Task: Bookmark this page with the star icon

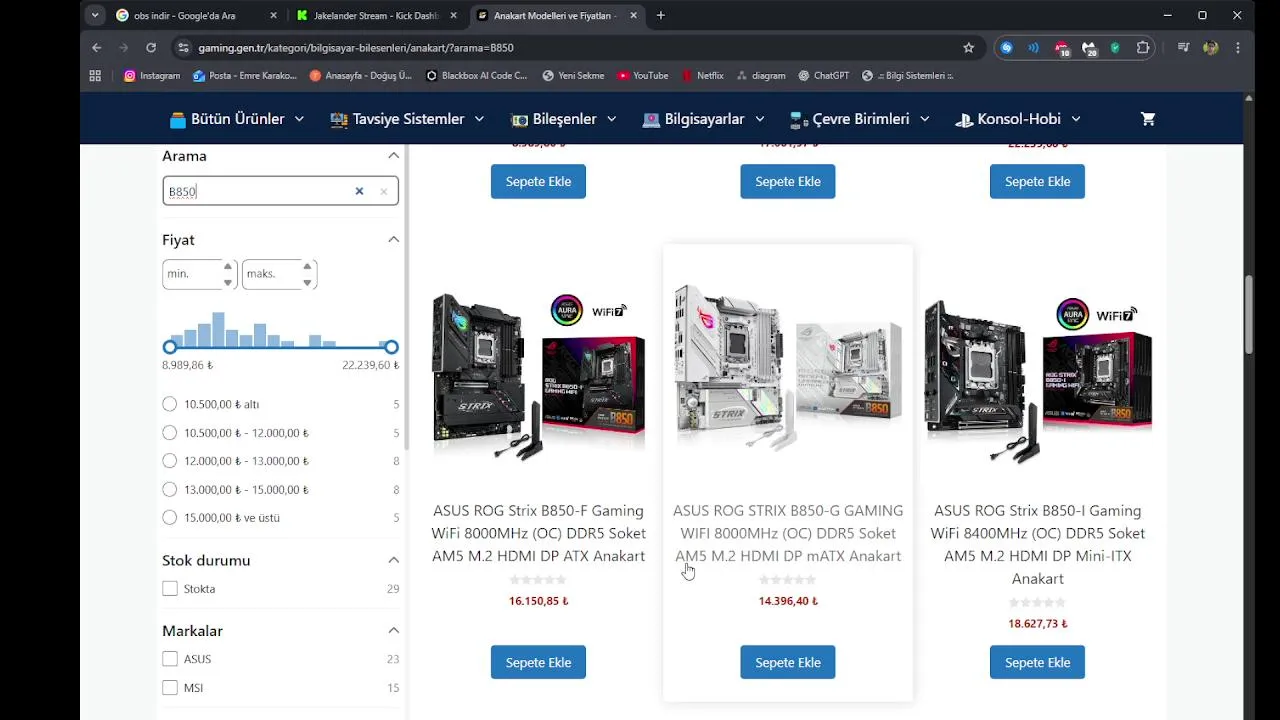Action: point(968,48)
